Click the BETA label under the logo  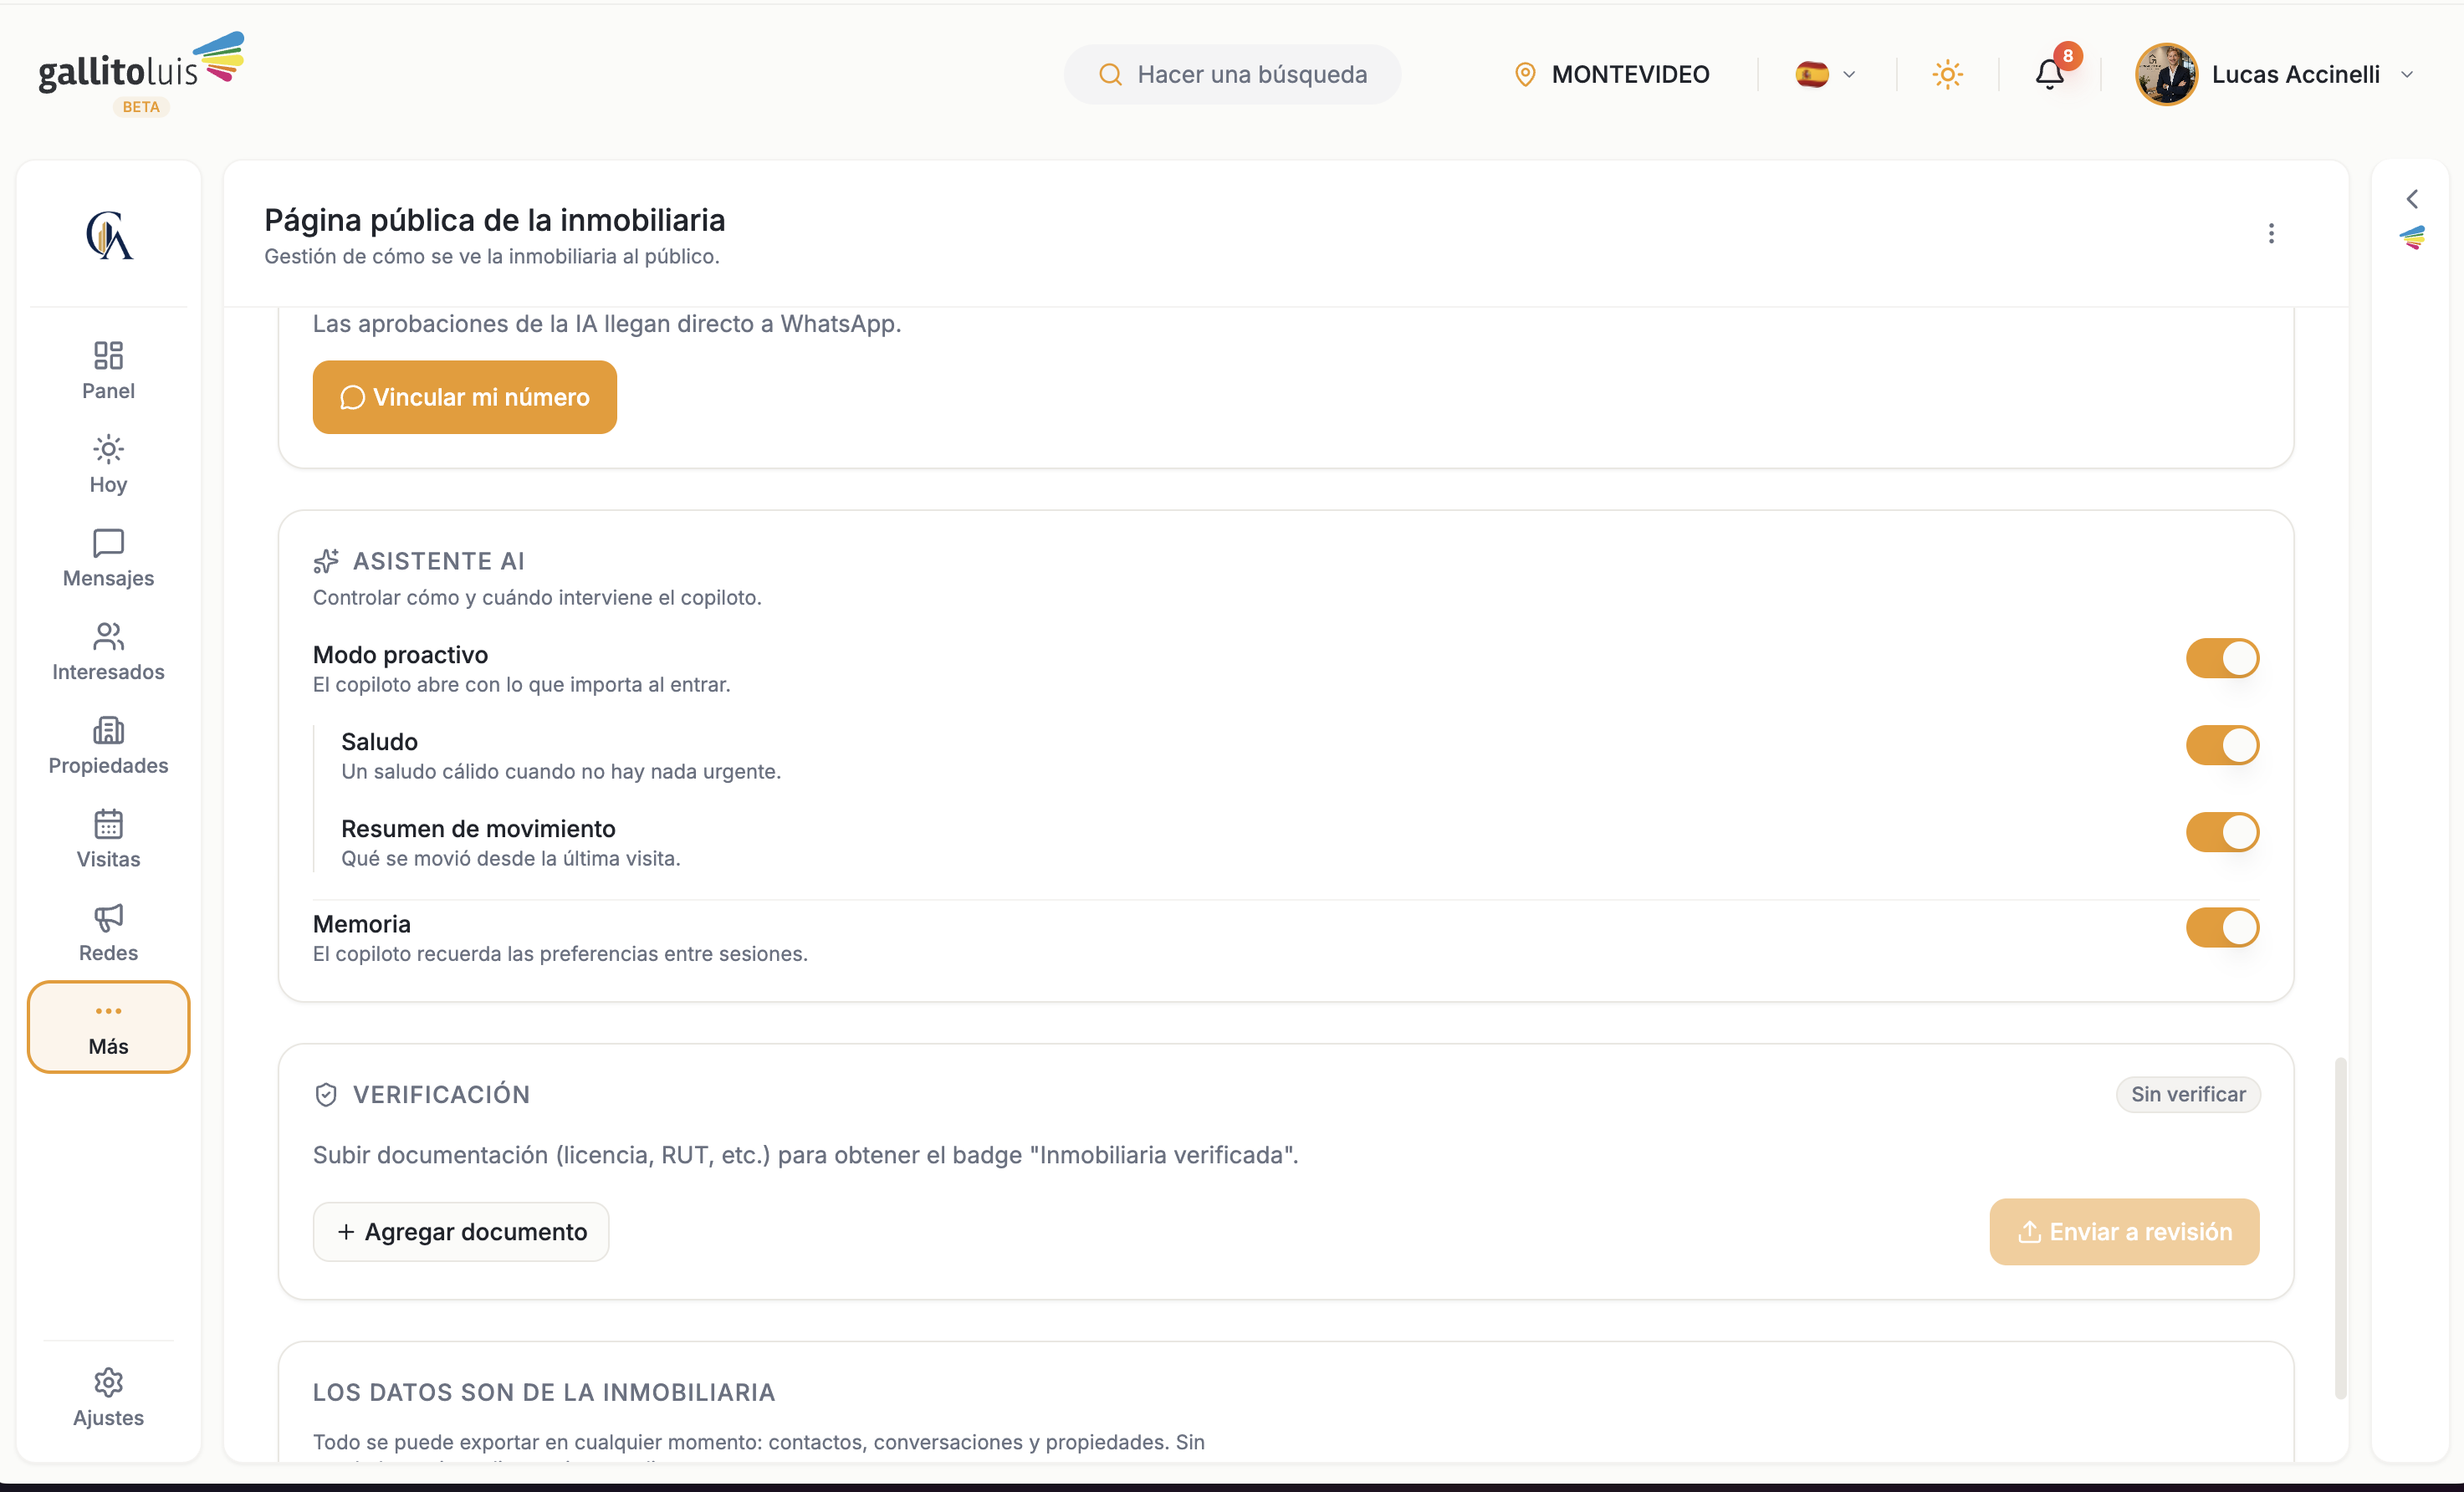click(141, 107)
